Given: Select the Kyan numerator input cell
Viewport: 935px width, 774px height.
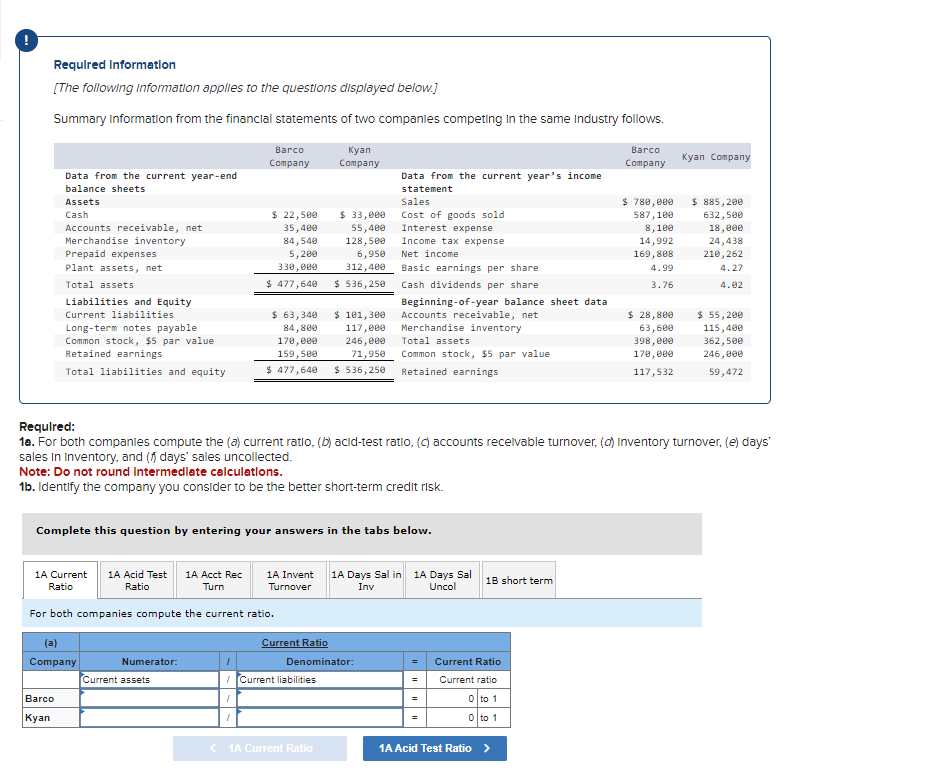Looking at the screenshot, I should click(149, 717).
